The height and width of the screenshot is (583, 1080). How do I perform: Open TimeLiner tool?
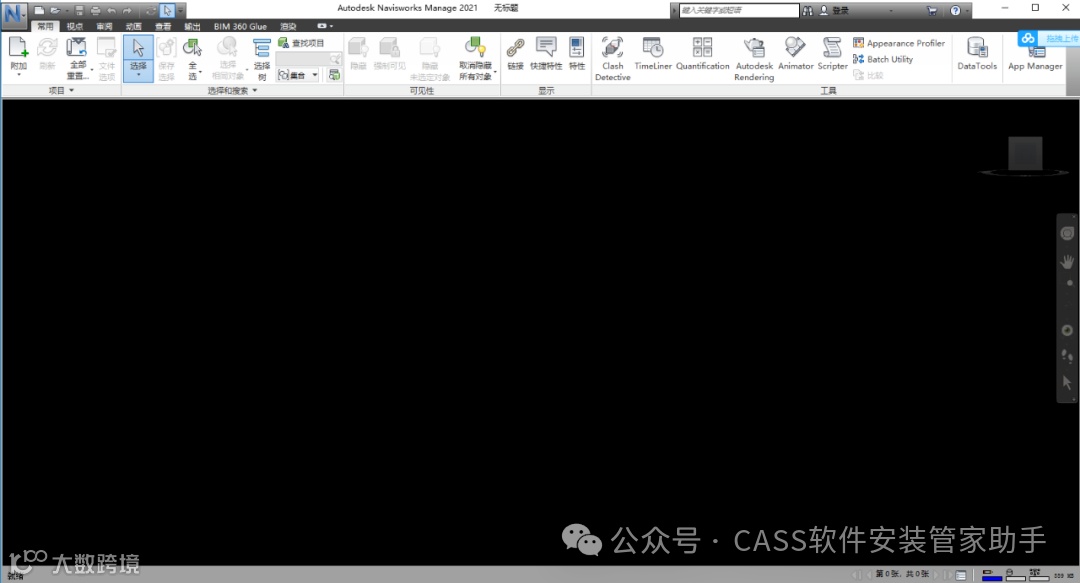(x=653, y=54)
